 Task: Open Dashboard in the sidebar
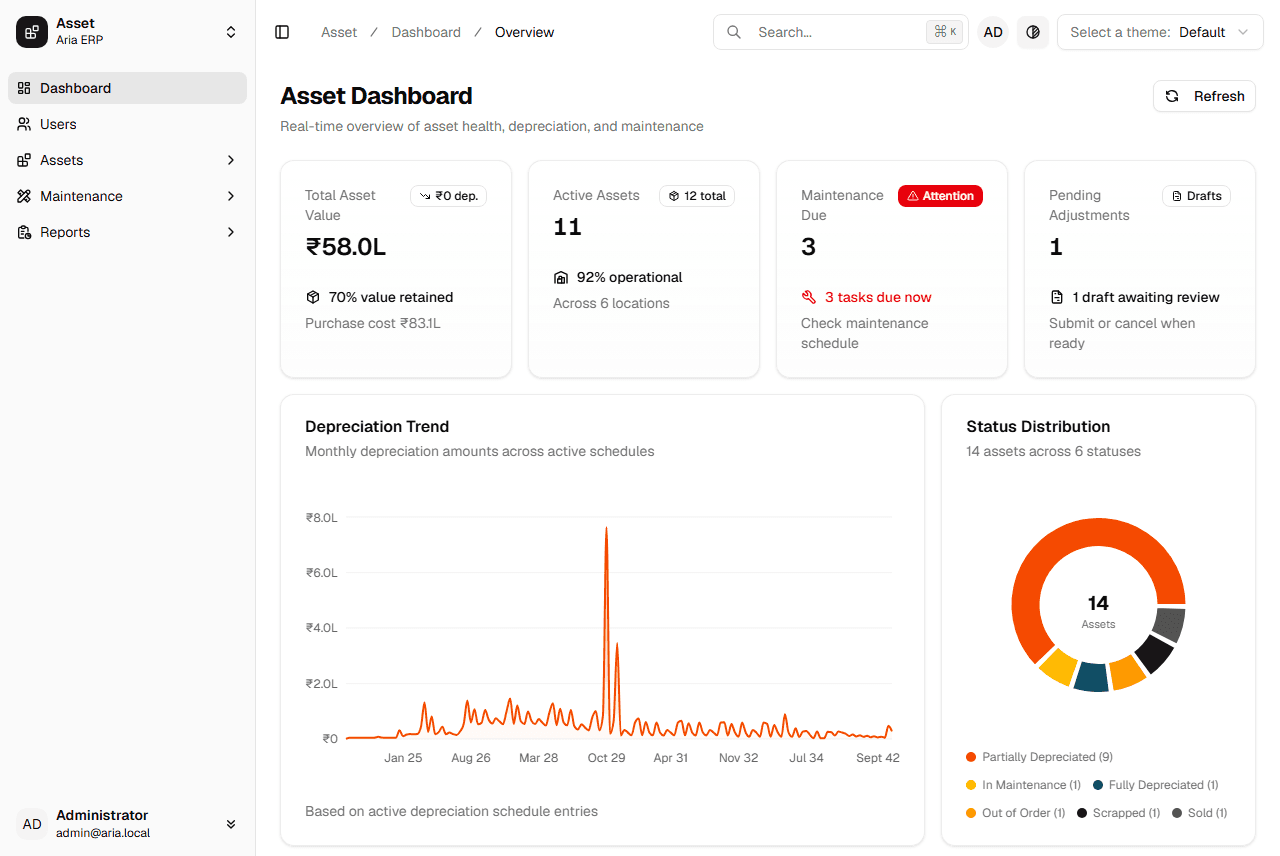tap(127, 88)
